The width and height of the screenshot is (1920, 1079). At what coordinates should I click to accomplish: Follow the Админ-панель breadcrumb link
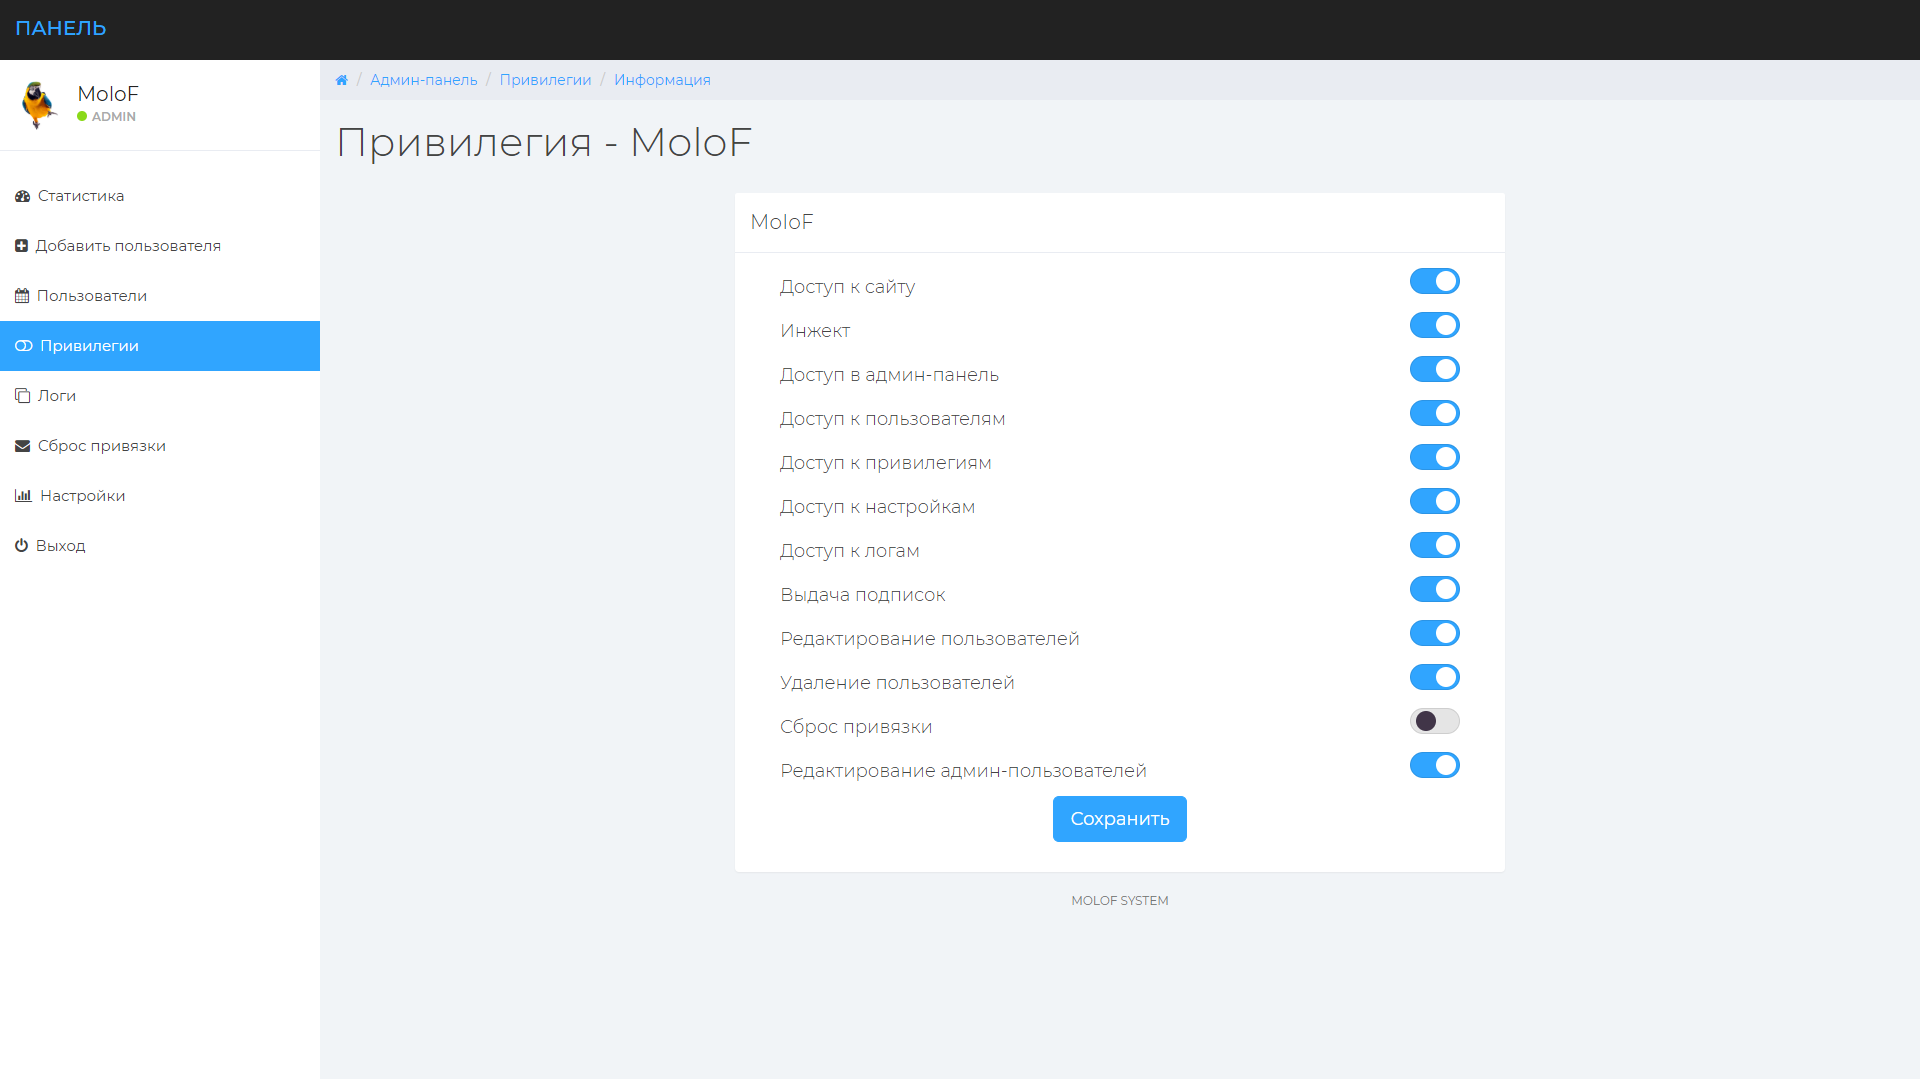(424, 80)
